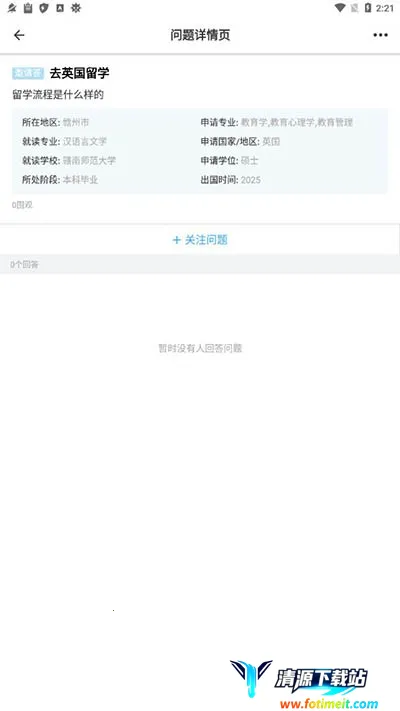
Task: Tap the 暂时没有人回答问题 placeholder
Action: [200, 348]
